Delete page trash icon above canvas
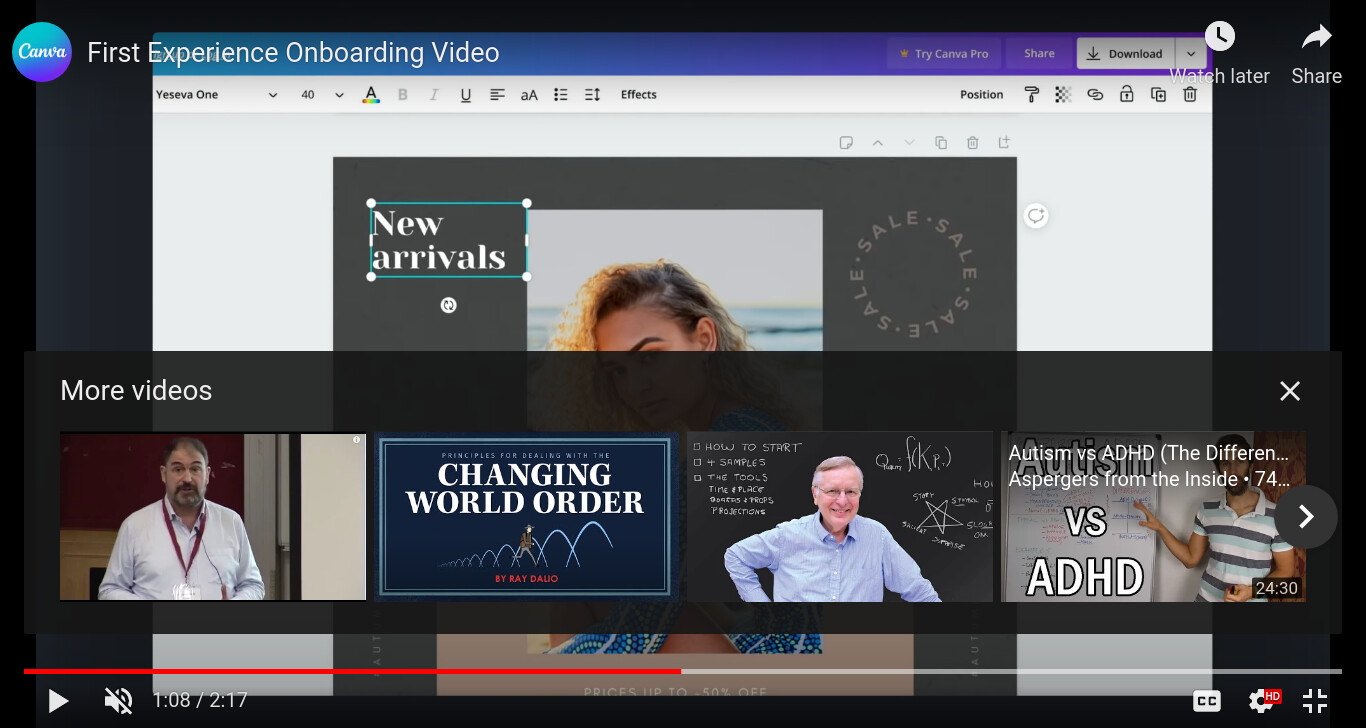Viewport: 1366px width, 728px height. [972, 143]
